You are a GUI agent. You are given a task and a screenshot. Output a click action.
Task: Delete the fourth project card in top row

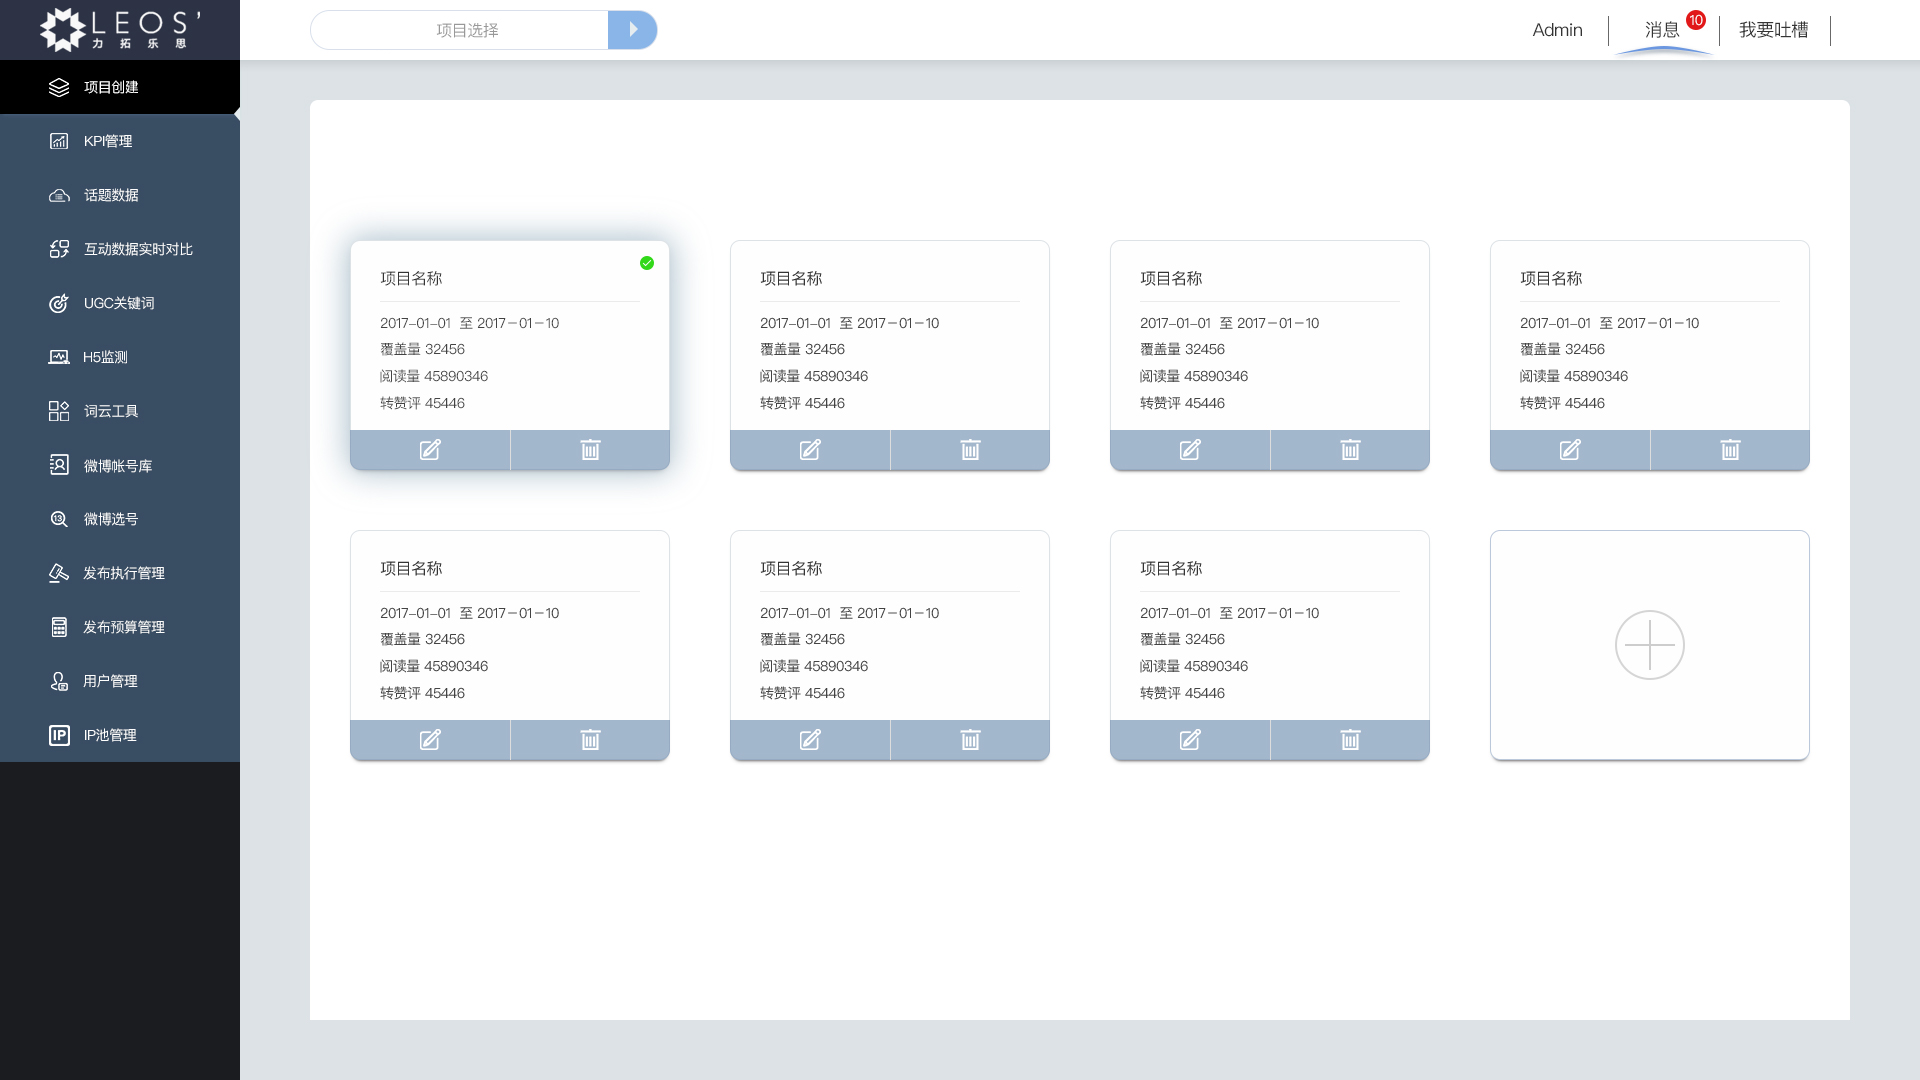tap(1730, 450)
